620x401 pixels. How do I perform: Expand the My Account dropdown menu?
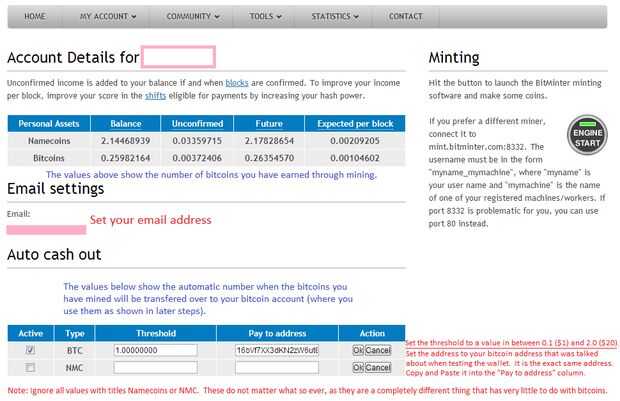[108, 17]
